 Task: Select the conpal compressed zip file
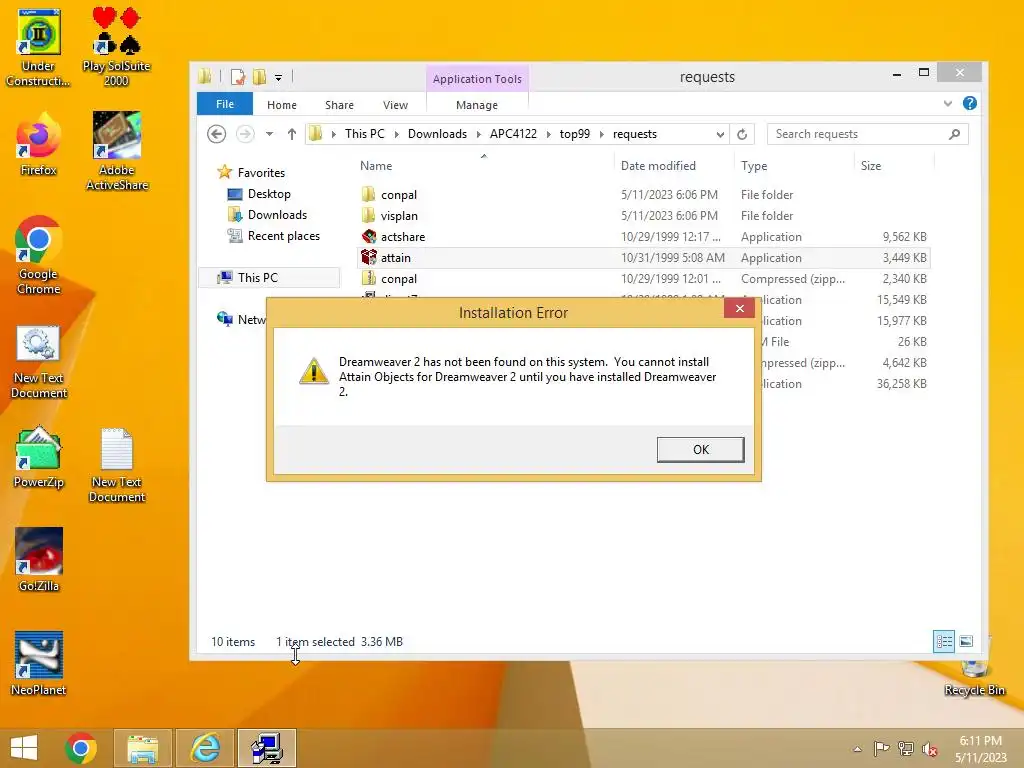644,278
